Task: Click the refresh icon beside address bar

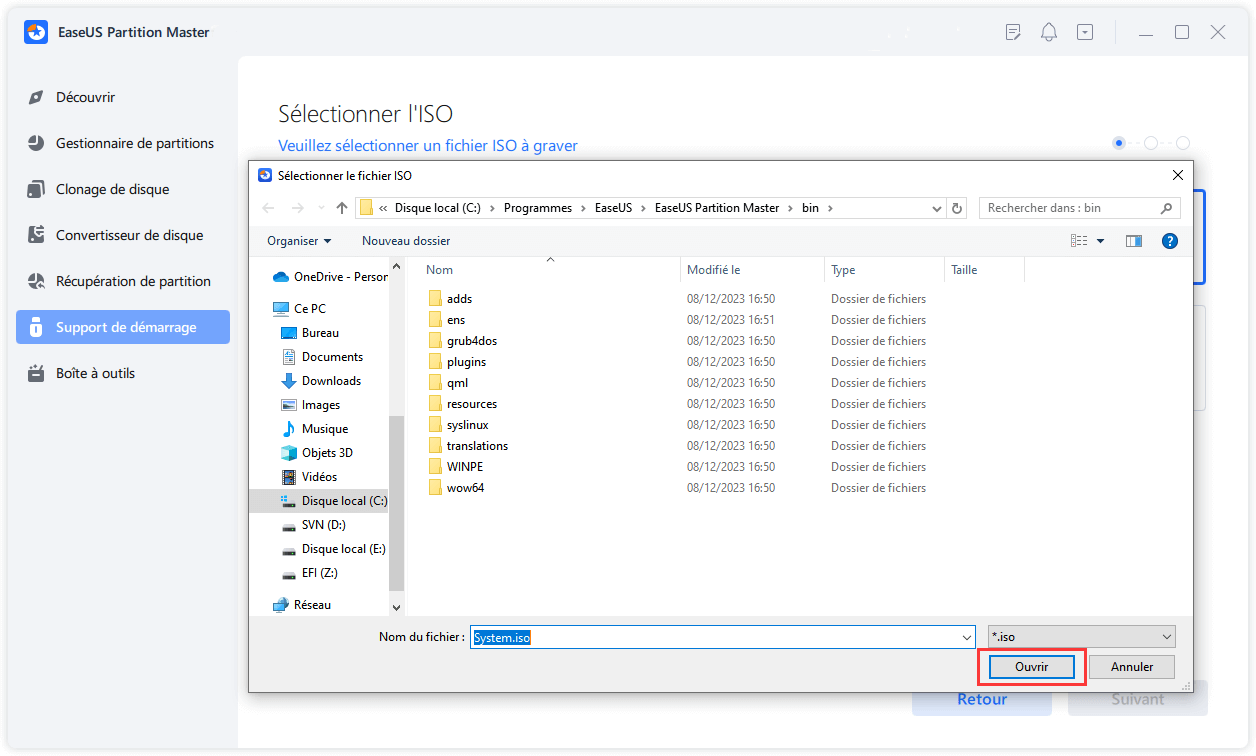Action: 957,208
